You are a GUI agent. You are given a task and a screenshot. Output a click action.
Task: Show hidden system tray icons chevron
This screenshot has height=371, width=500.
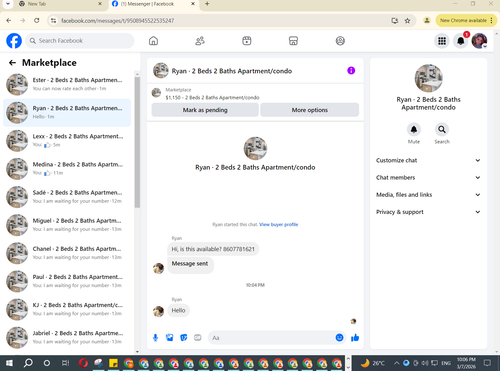(x=397, y=363)
